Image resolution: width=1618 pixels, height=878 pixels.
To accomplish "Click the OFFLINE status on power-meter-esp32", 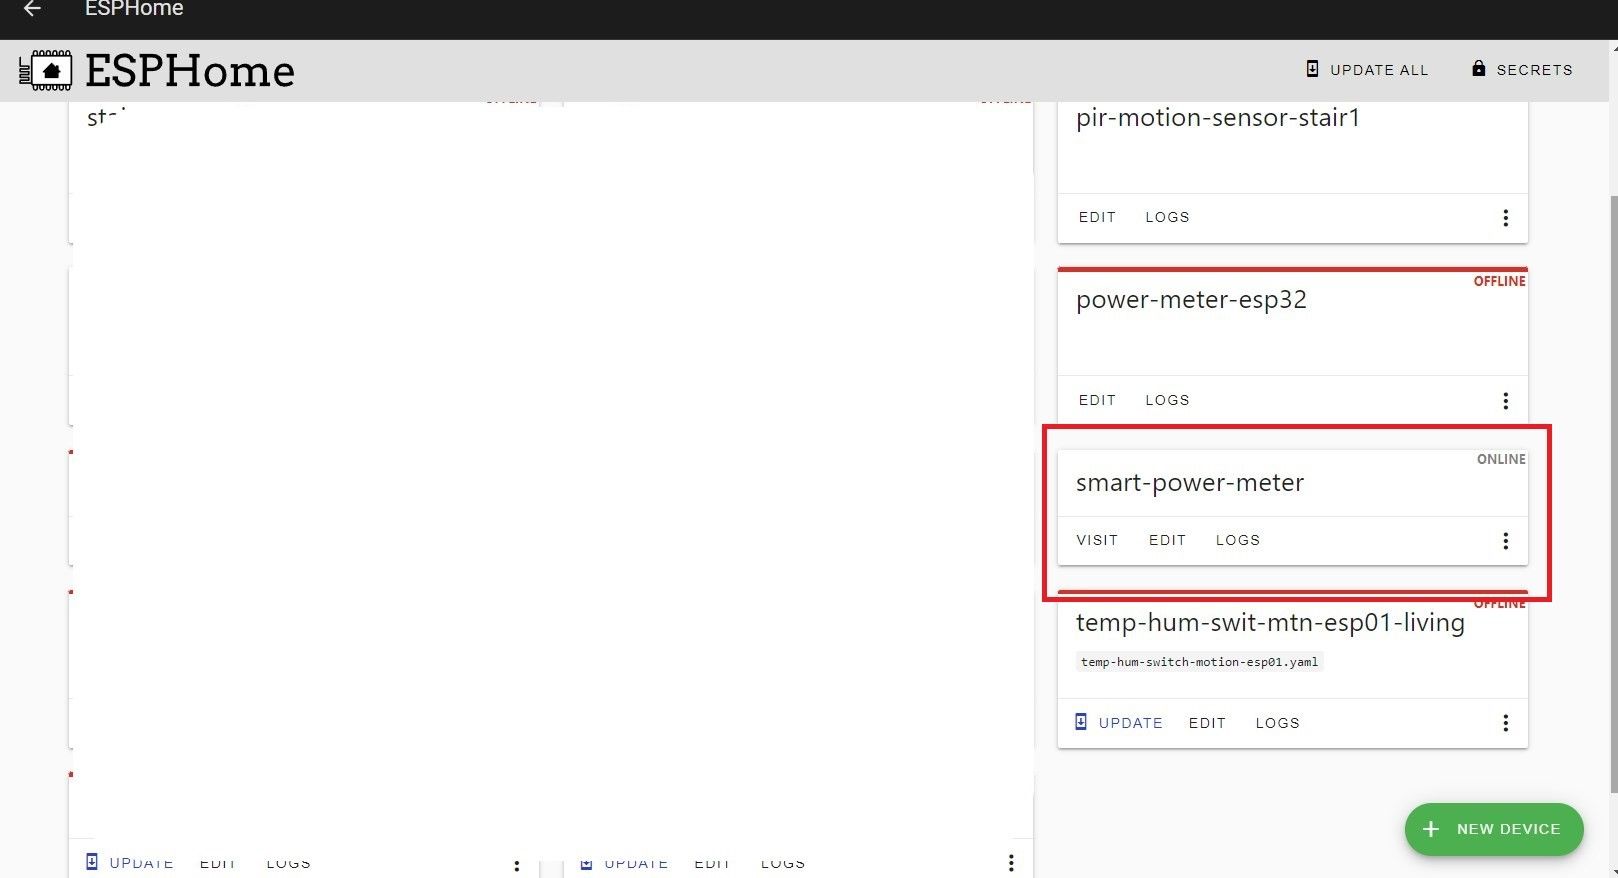I will pos(1499,281).
